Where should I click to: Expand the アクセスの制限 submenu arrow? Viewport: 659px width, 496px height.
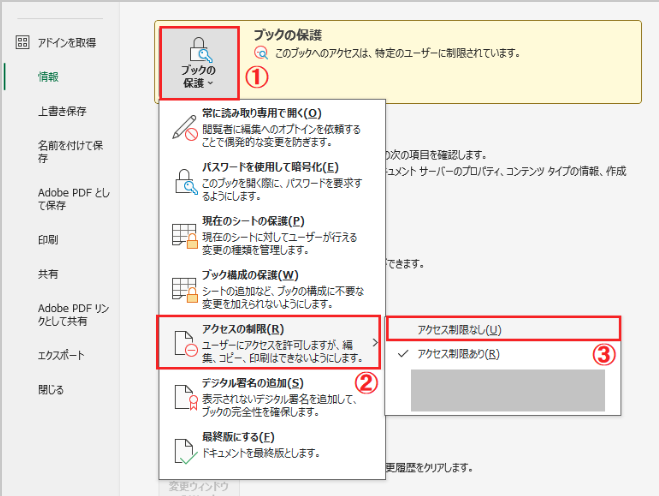pos(376,342)
